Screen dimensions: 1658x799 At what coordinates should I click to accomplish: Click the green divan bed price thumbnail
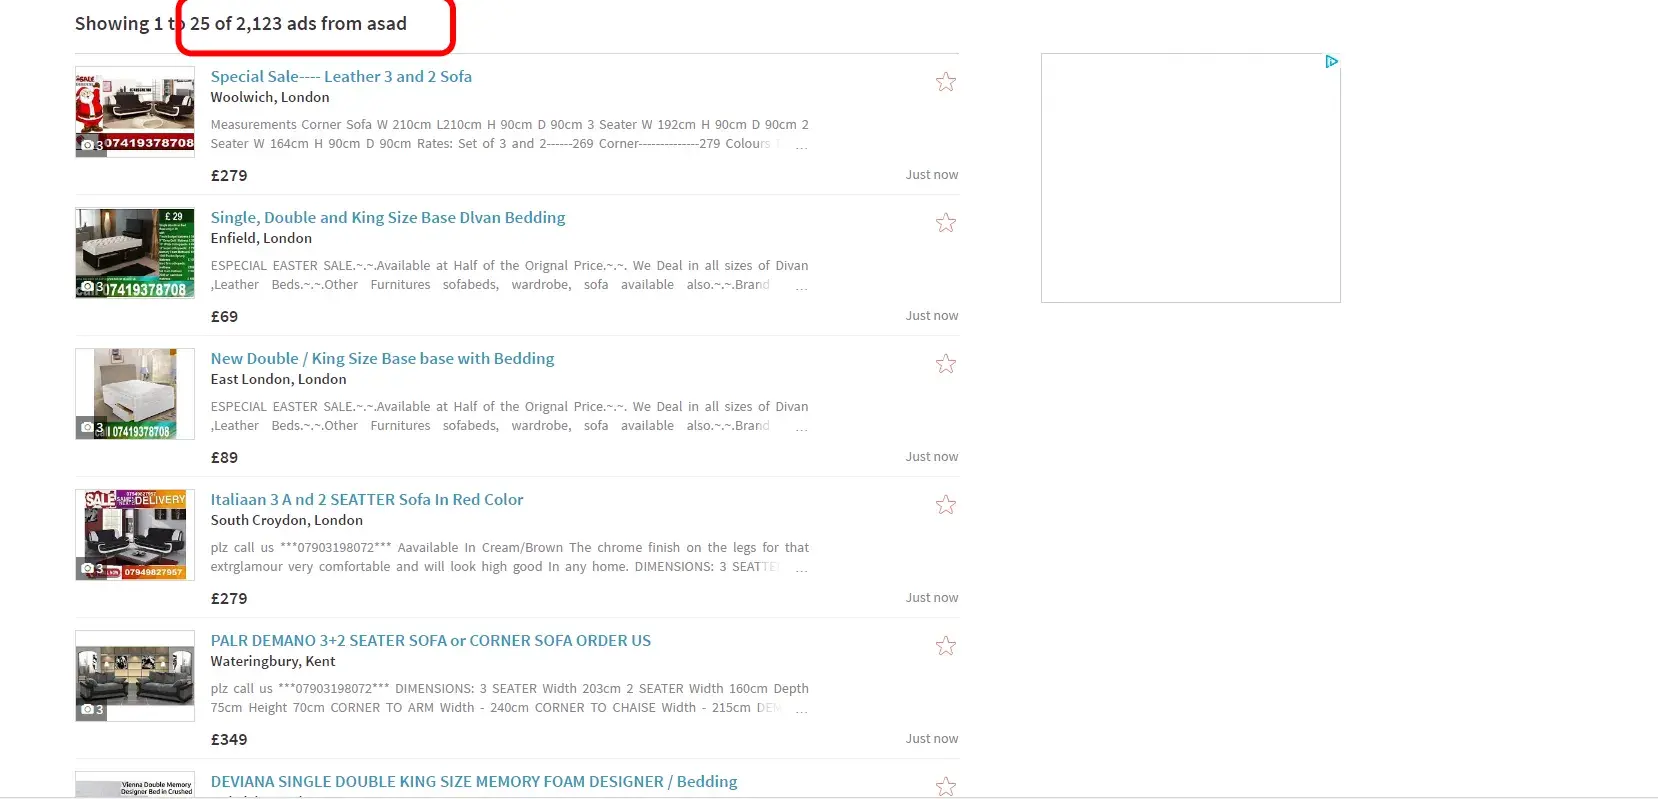135,253
